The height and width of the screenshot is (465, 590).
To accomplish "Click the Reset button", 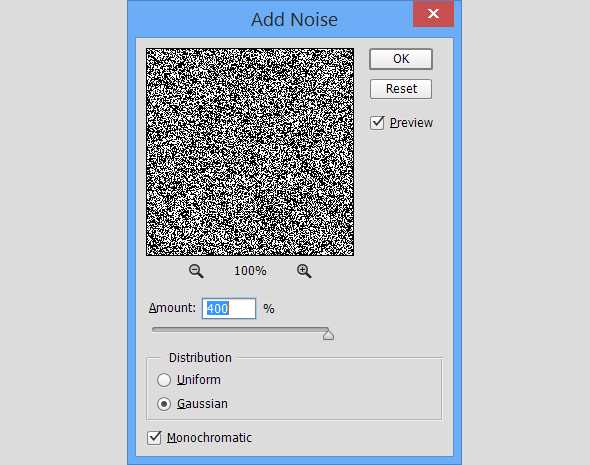I will 401,89.
